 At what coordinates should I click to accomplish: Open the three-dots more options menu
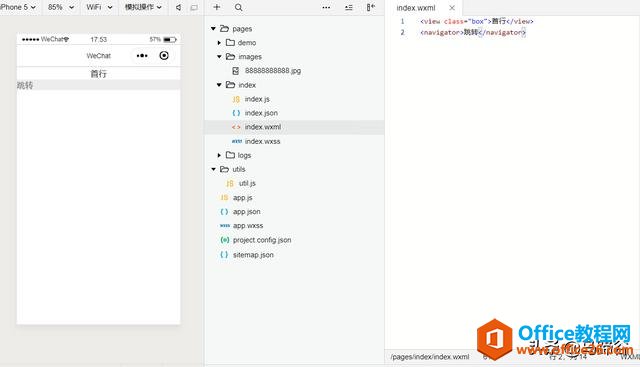(x=326, y=7)
